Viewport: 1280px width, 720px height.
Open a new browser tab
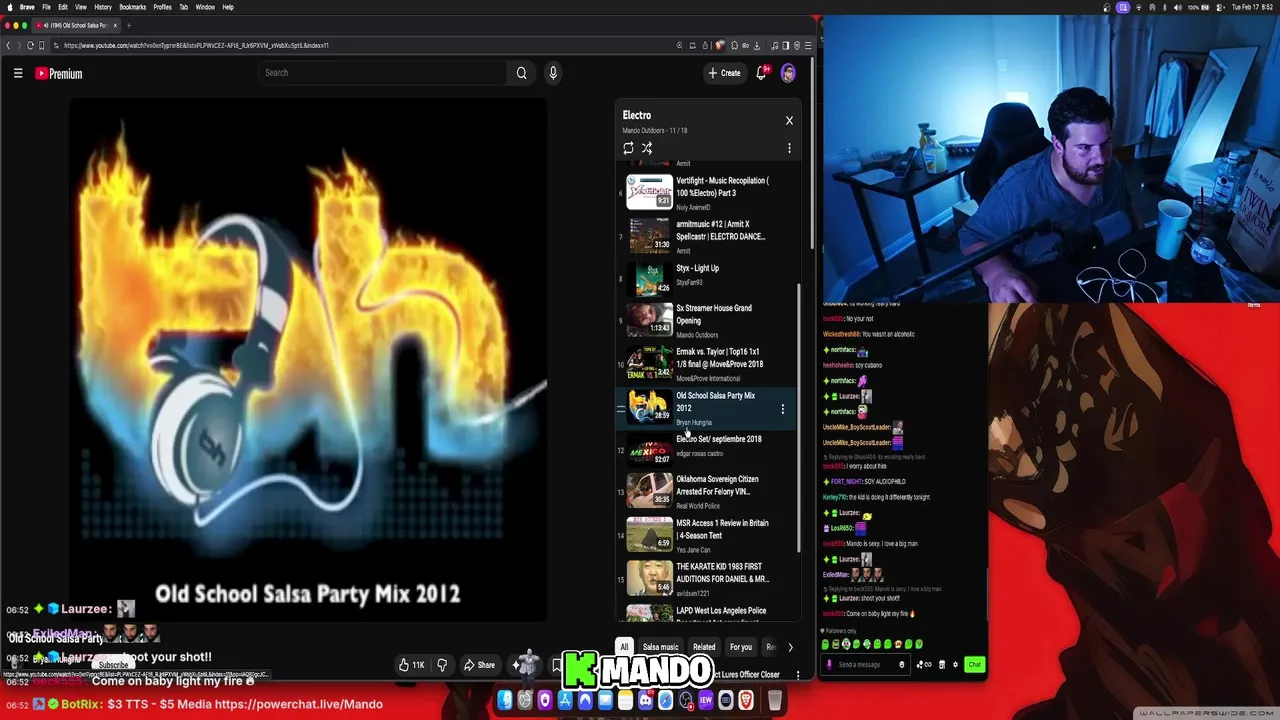pyautogui.click(x=129, y=25)
